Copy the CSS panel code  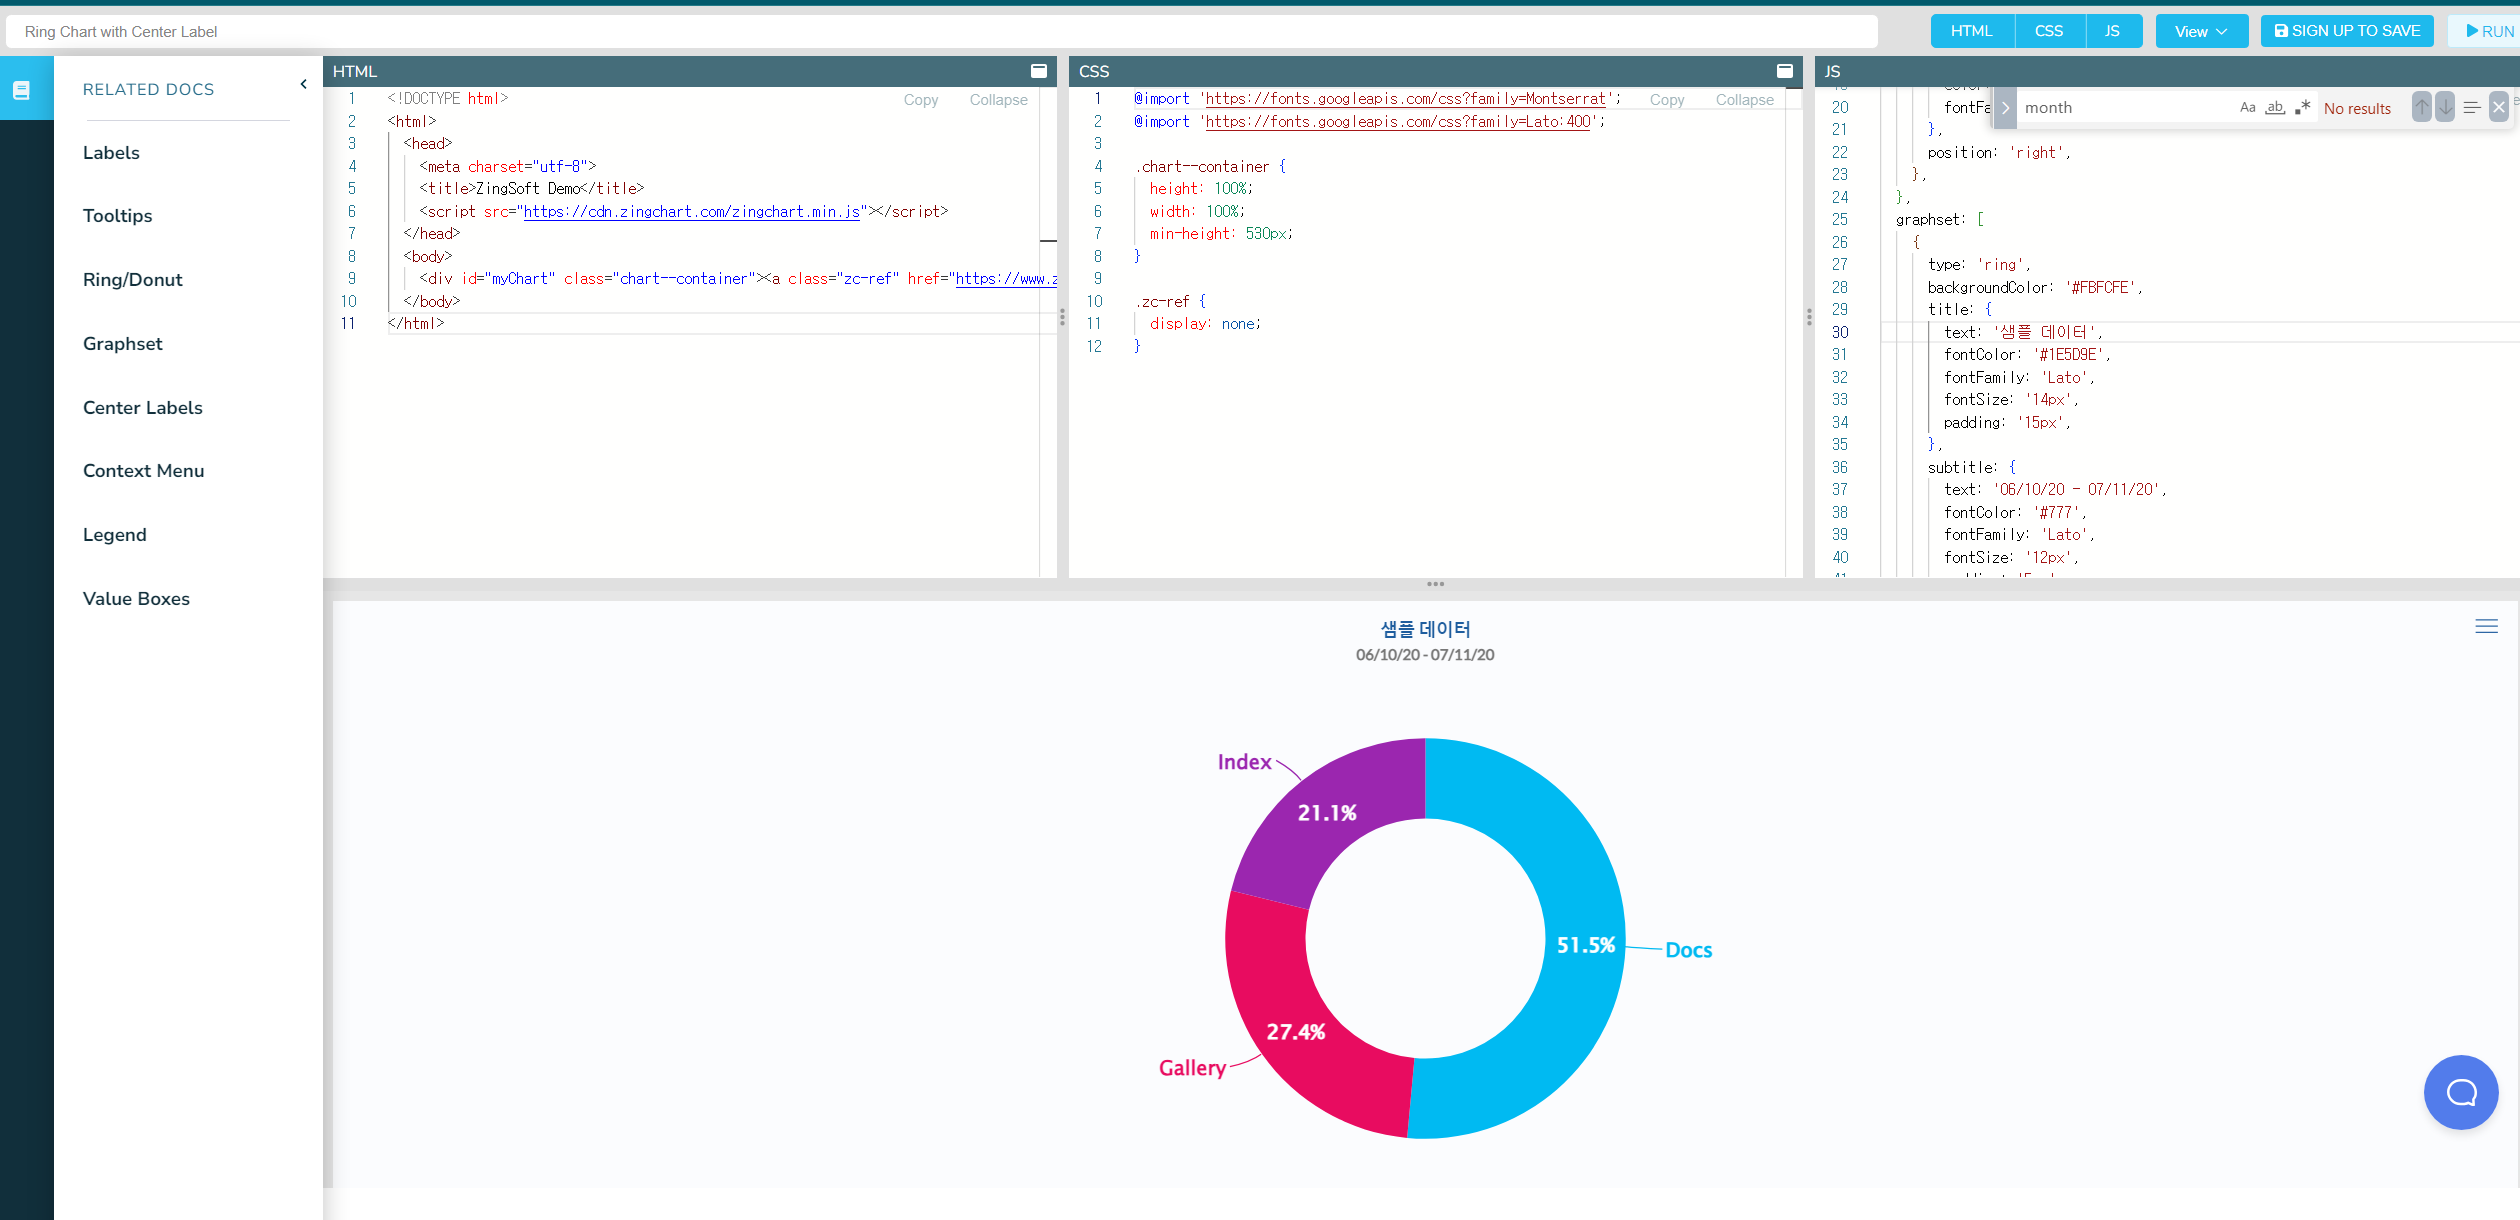coord(1666,100)
